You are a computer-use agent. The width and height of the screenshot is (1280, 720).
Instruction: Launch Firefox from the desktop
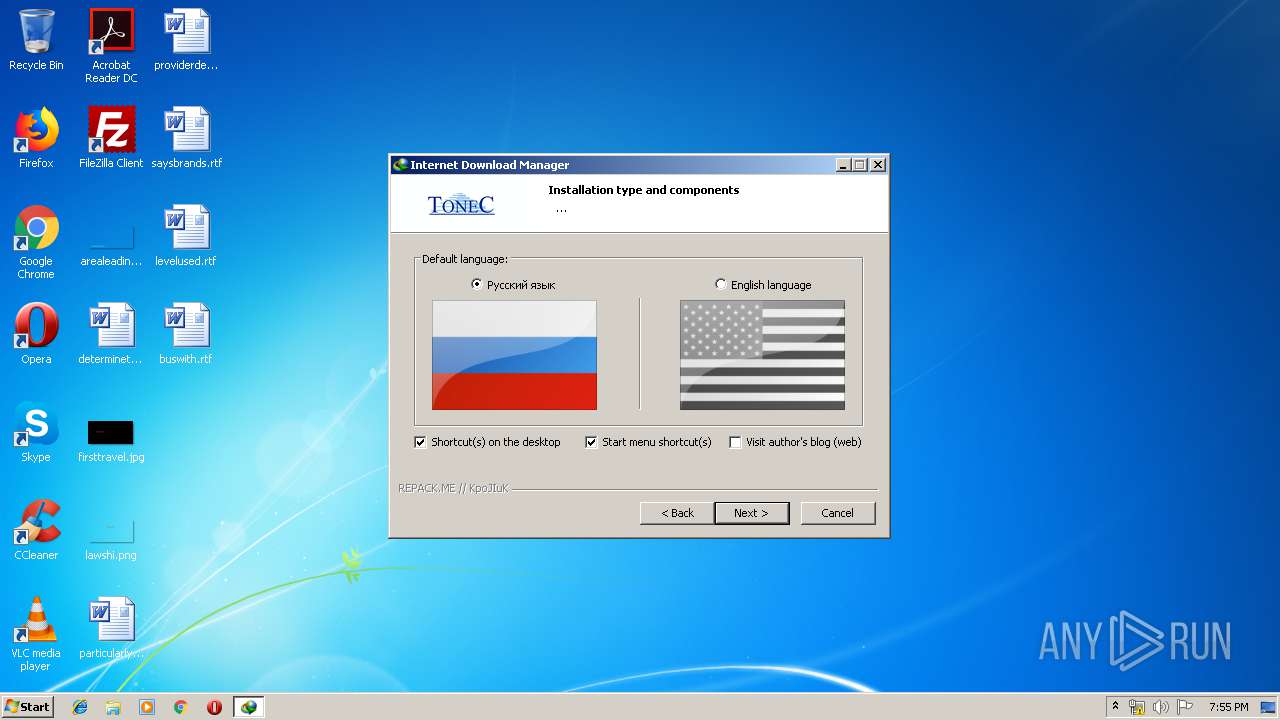click(x=36, y=138)
